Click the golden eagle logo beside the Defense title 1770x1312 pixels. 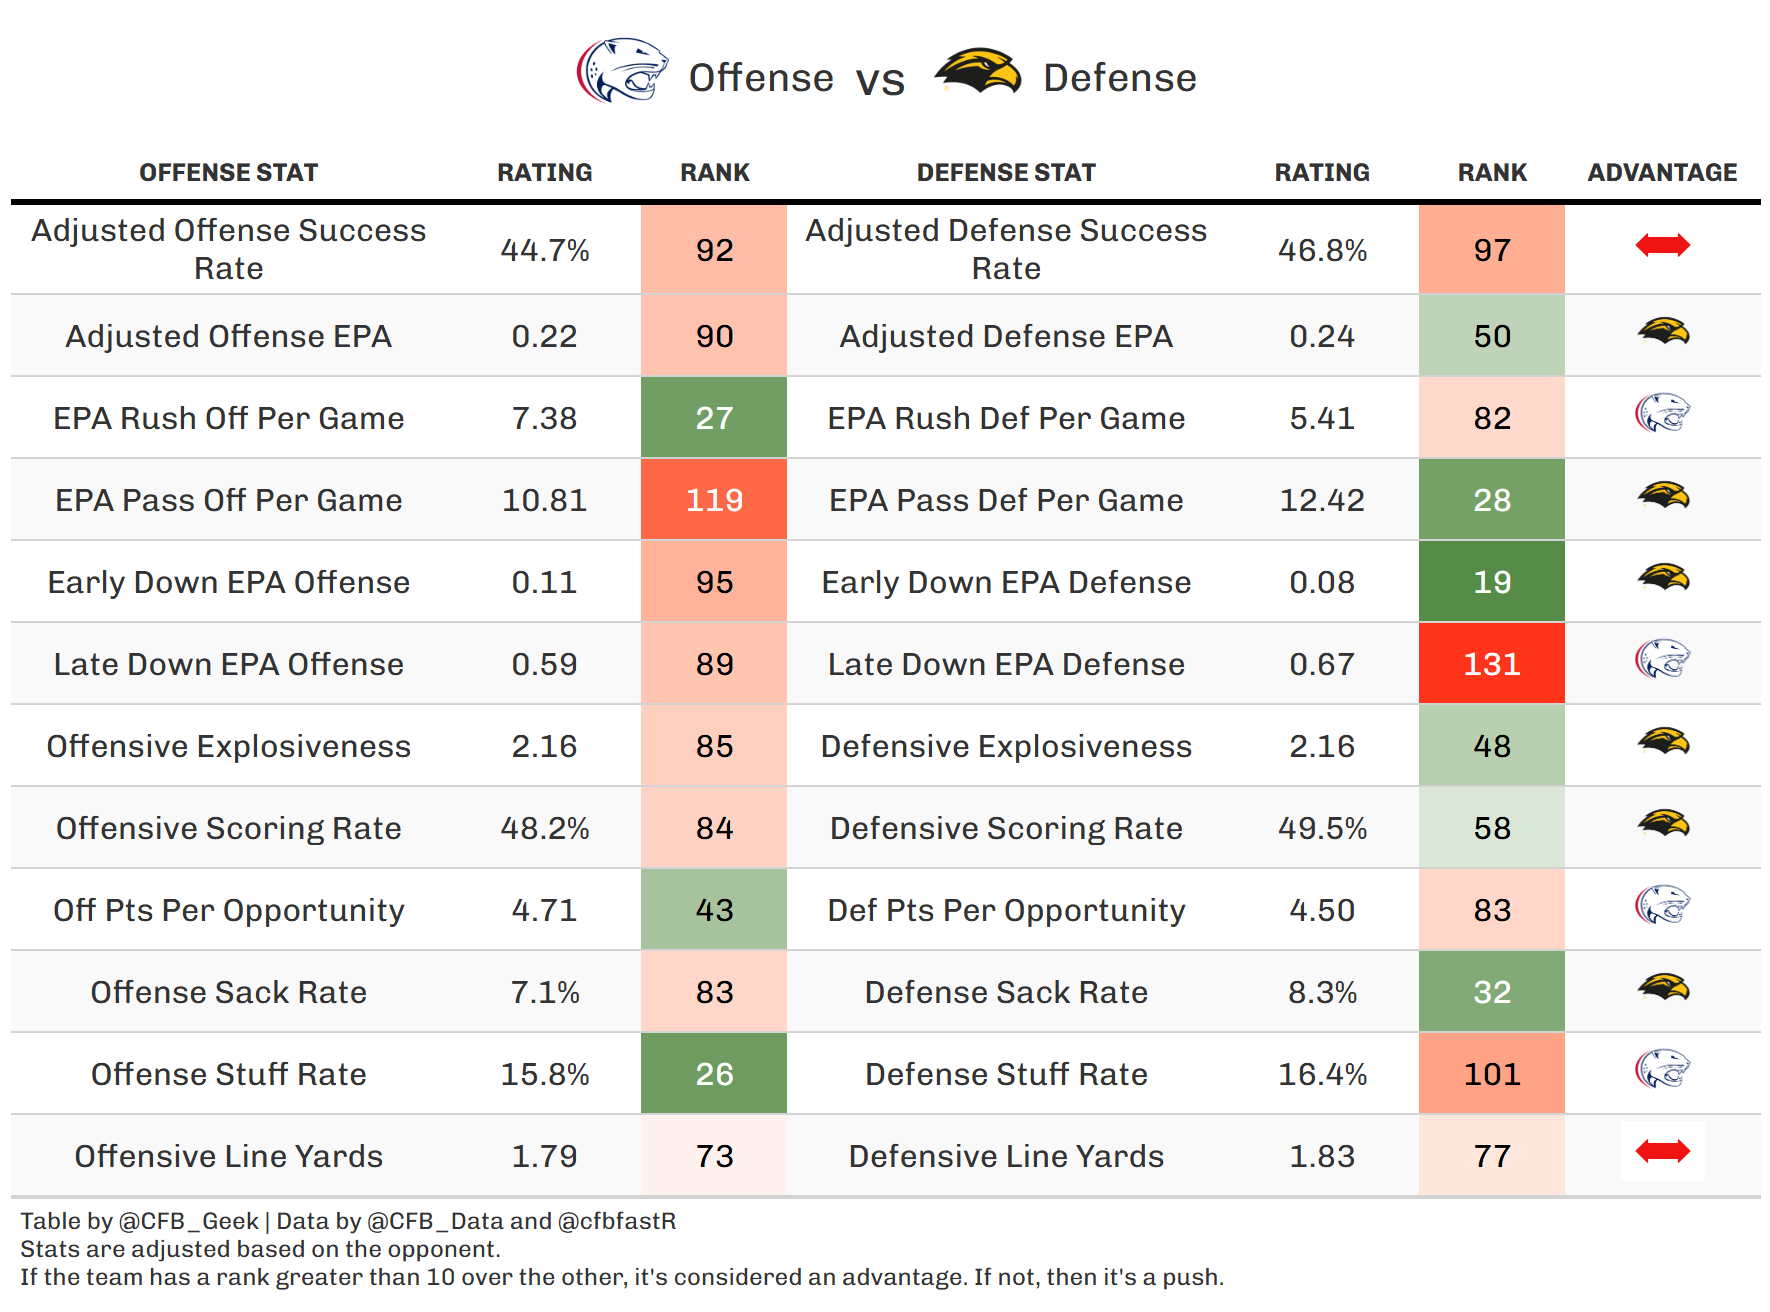pyautogui.click(x=978, y=72)
